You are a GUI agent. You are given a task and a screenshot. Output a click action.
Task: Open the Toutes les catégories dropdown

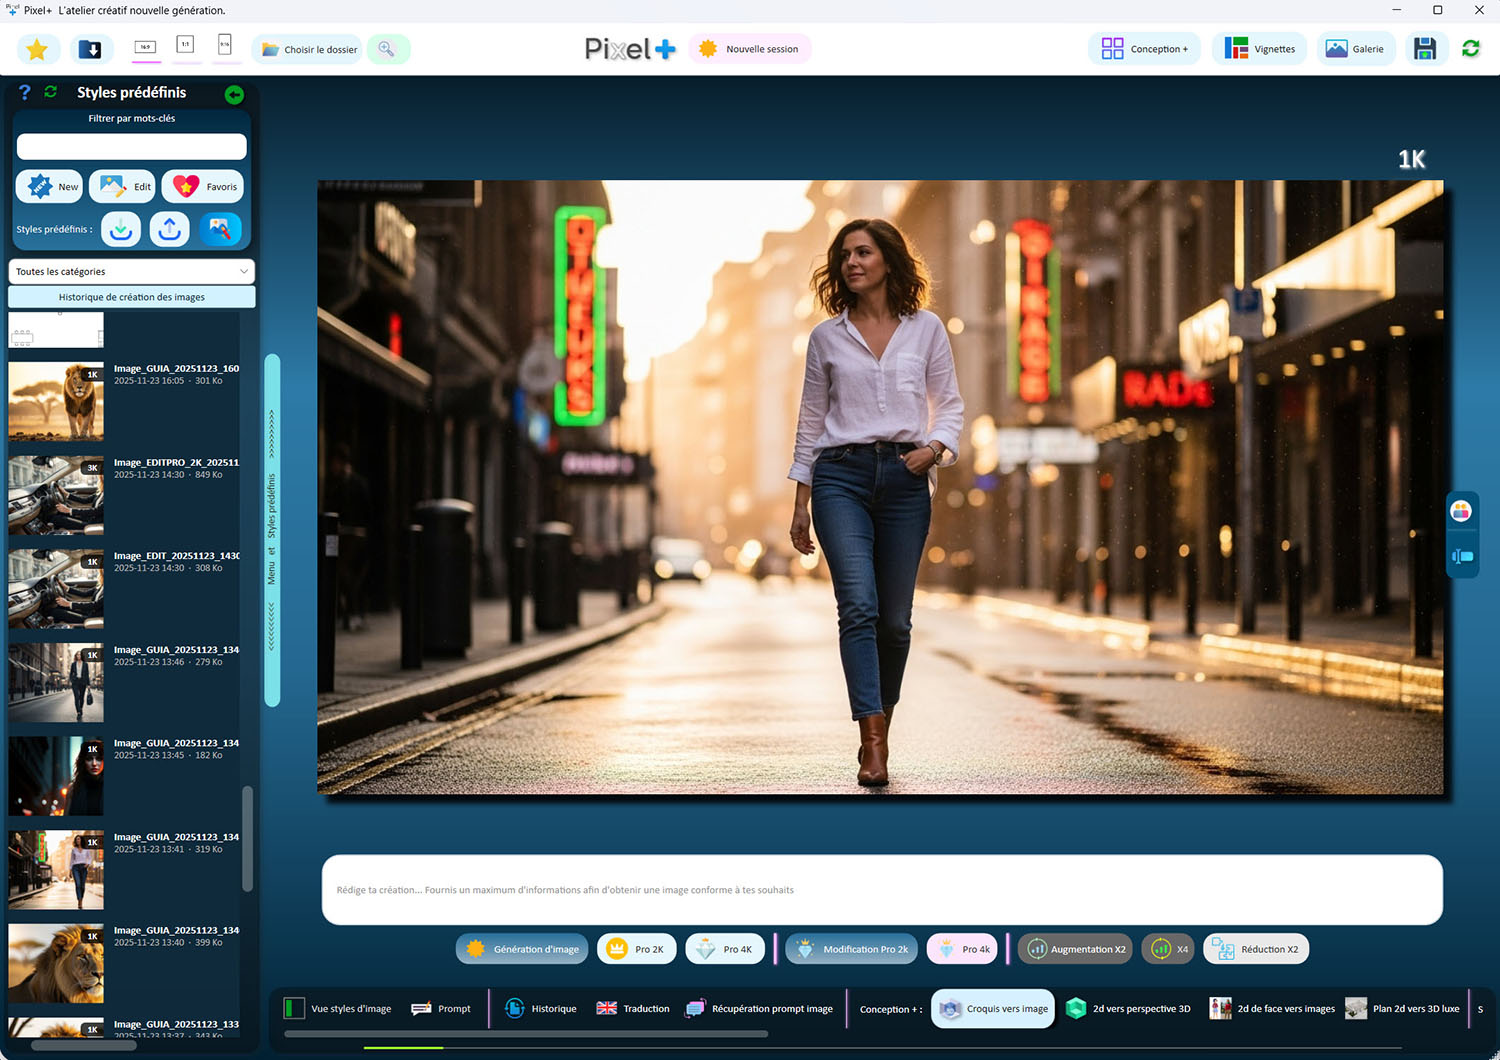pyautogui.click(x=131, y=271)
